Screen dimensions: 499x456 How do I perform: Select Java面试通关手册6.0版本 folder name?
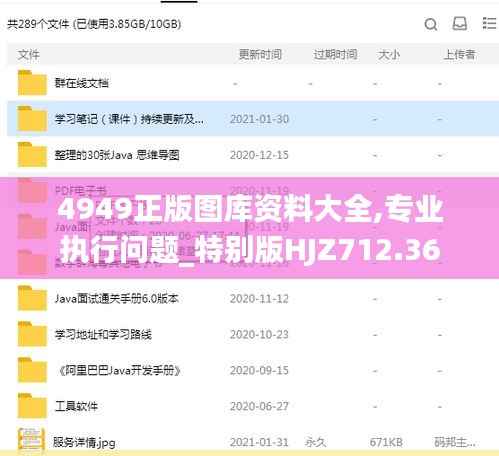(x=117, y=299)
